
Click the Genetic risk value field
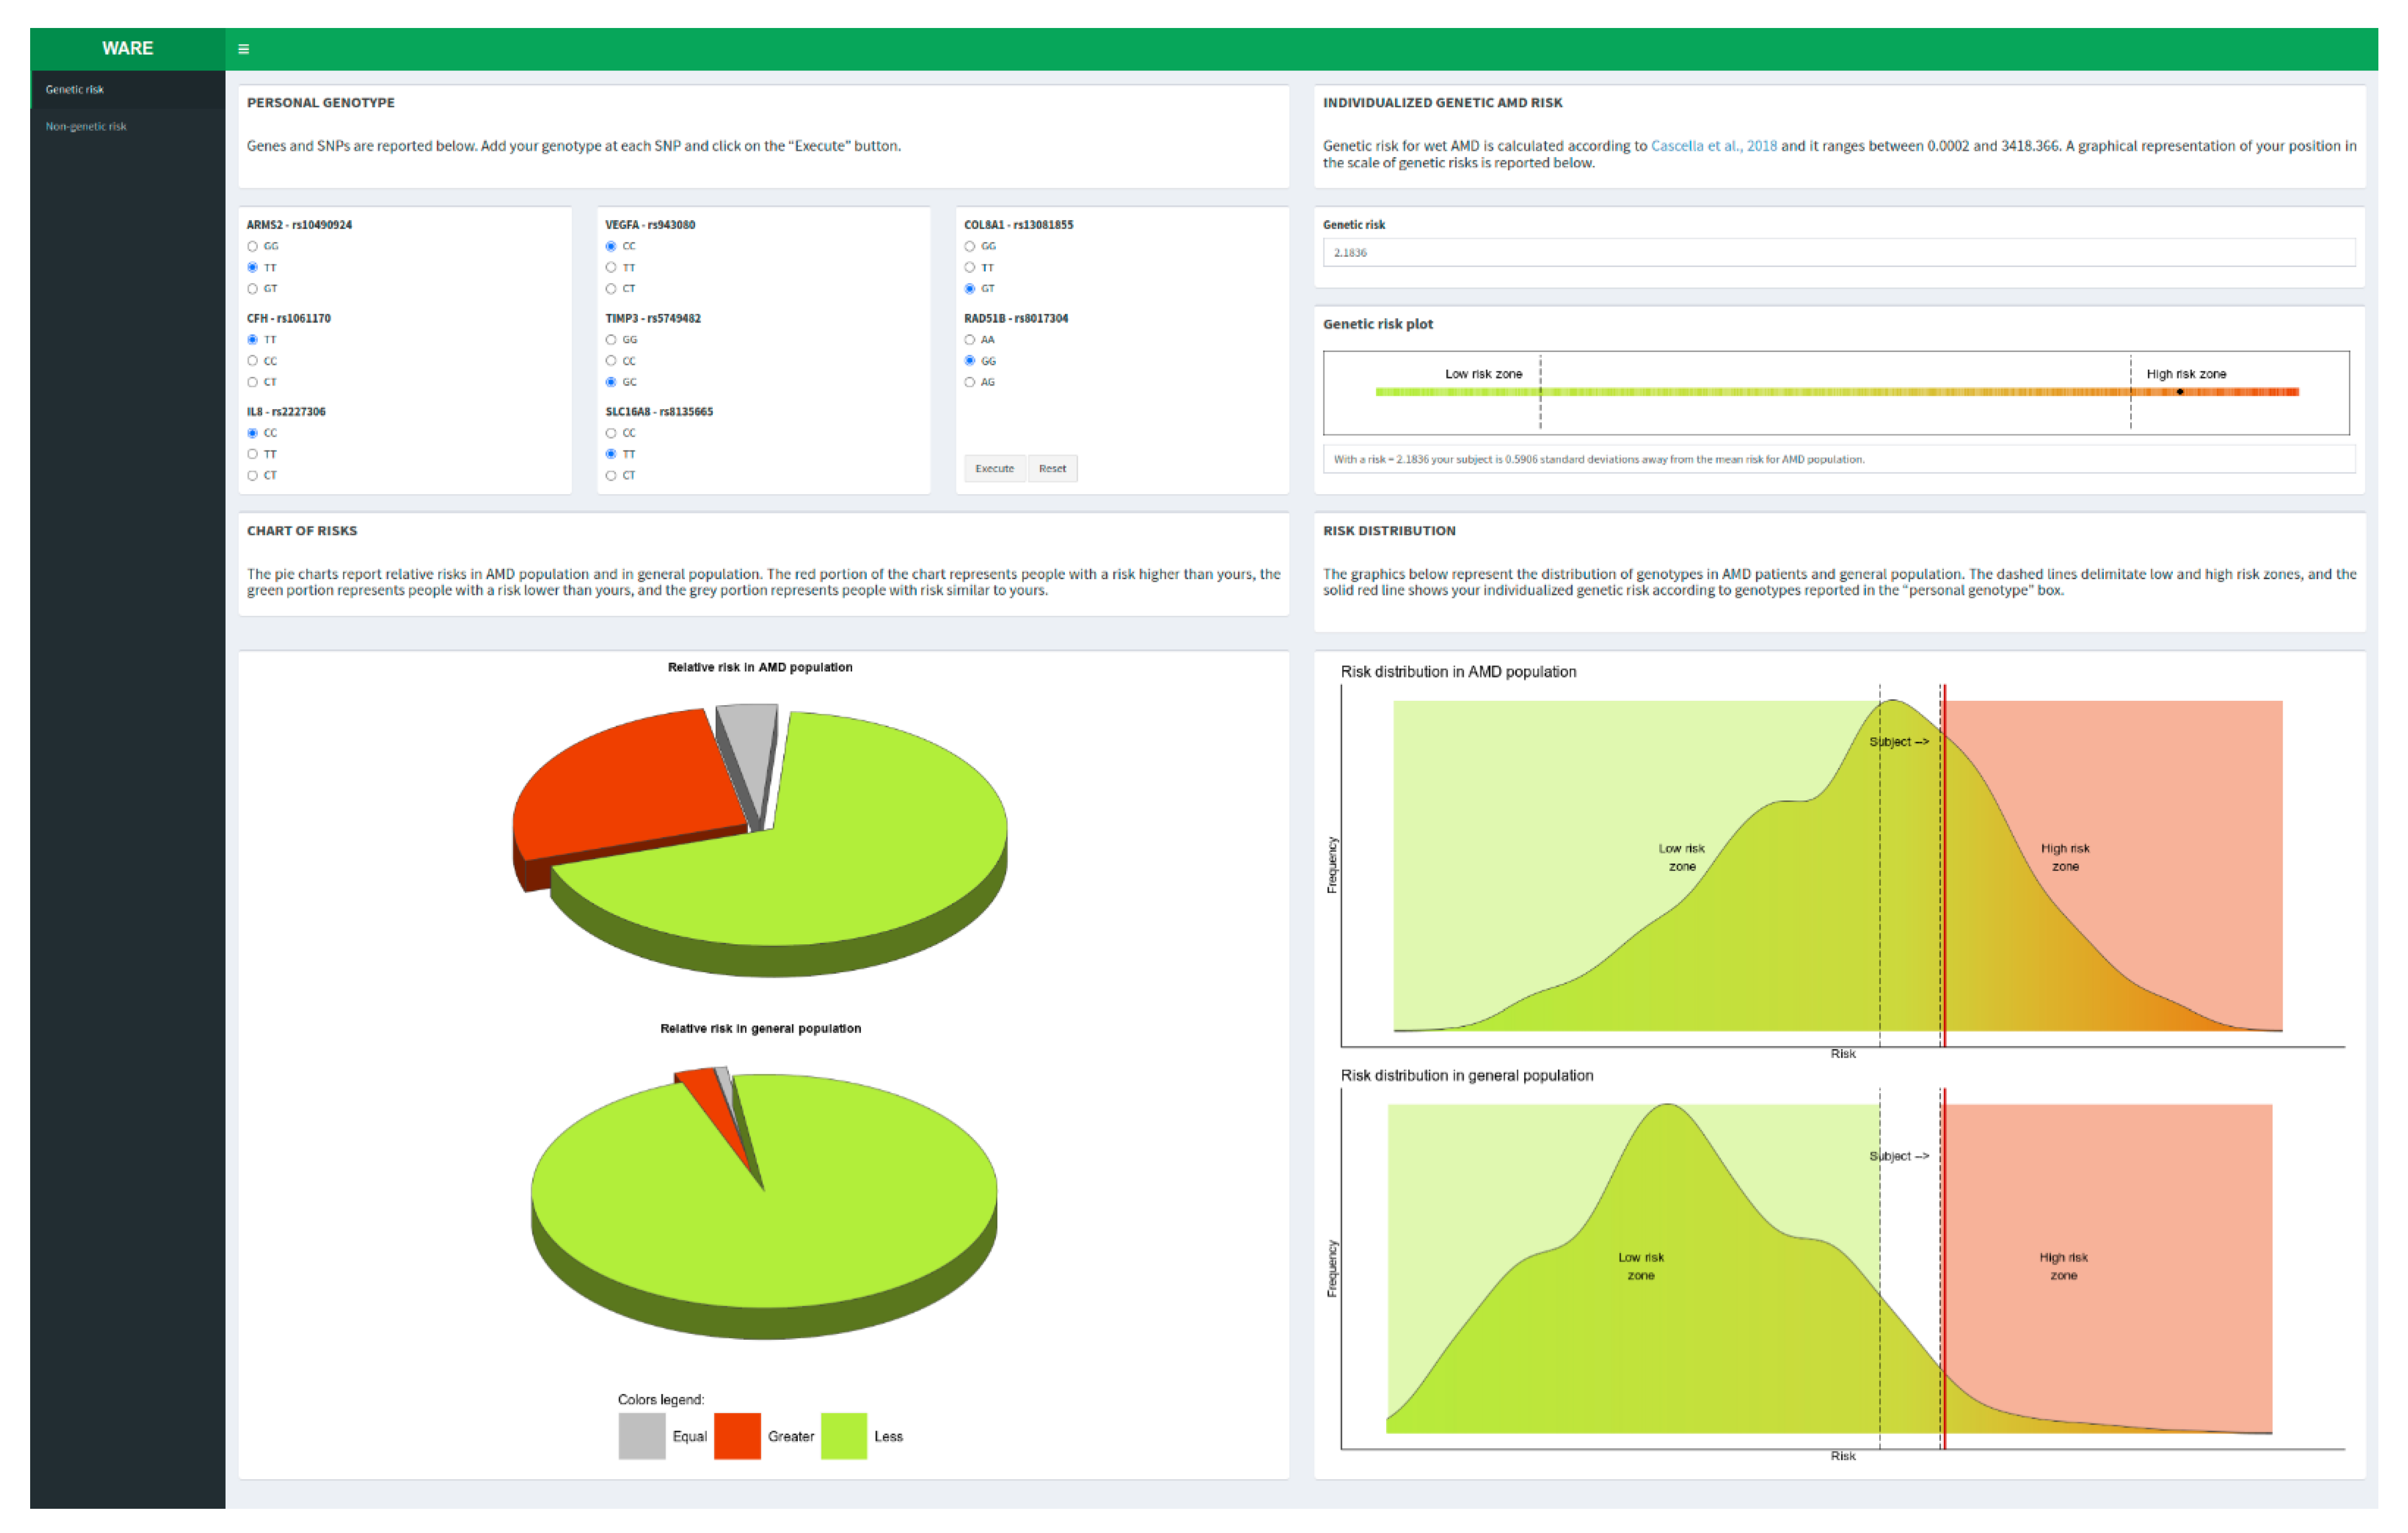(x=1838, y=253)
